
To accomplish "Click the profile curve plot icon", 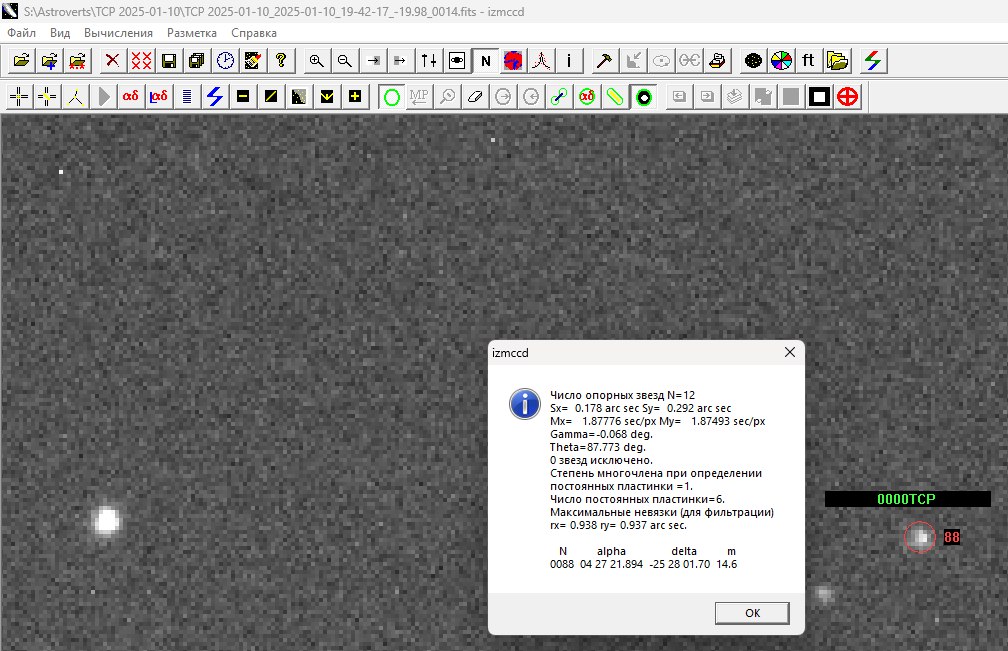I will click(x=541, y=61).
